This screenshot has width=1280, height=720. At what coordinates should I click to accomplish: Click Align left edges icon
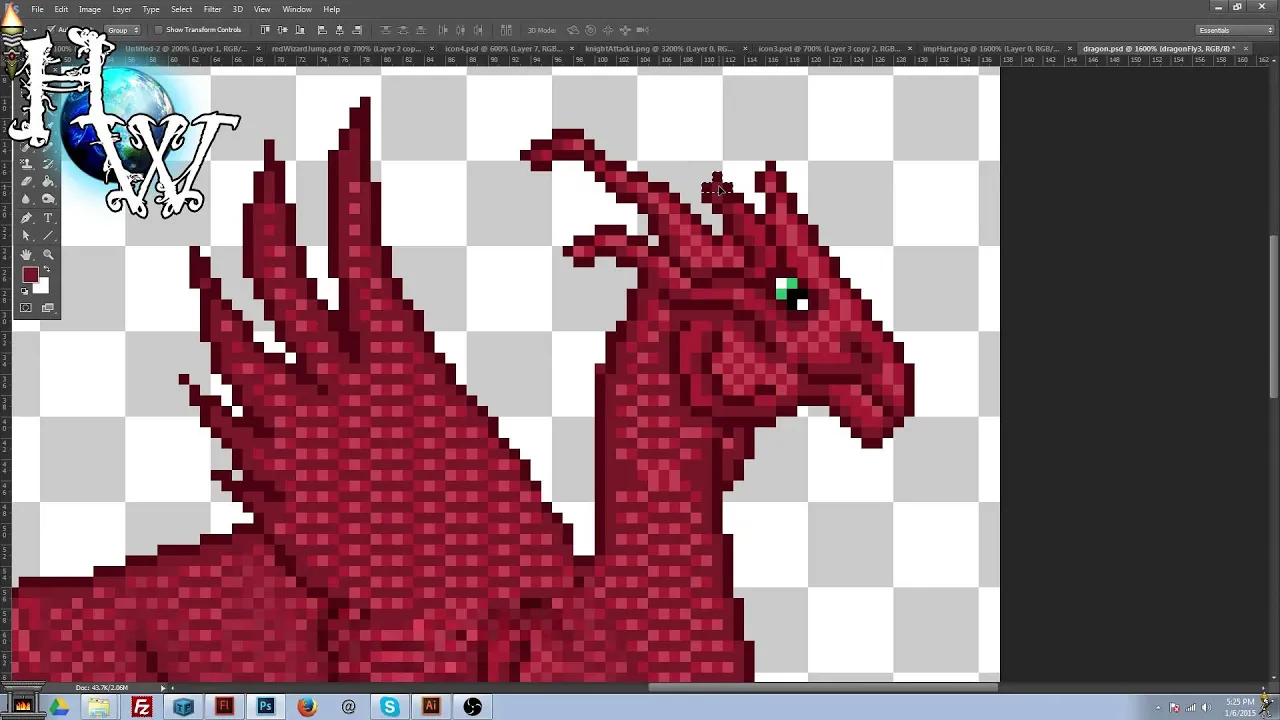pos(322,30)
